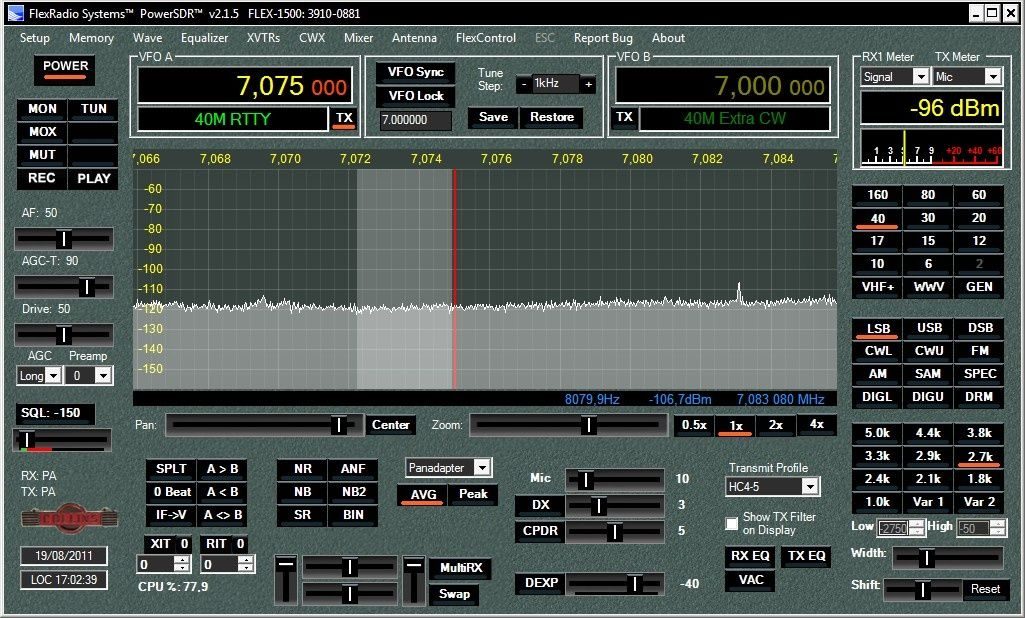Open the FlexControl menu
This screenshot has width=1025, height=618.
click(486, 38)
